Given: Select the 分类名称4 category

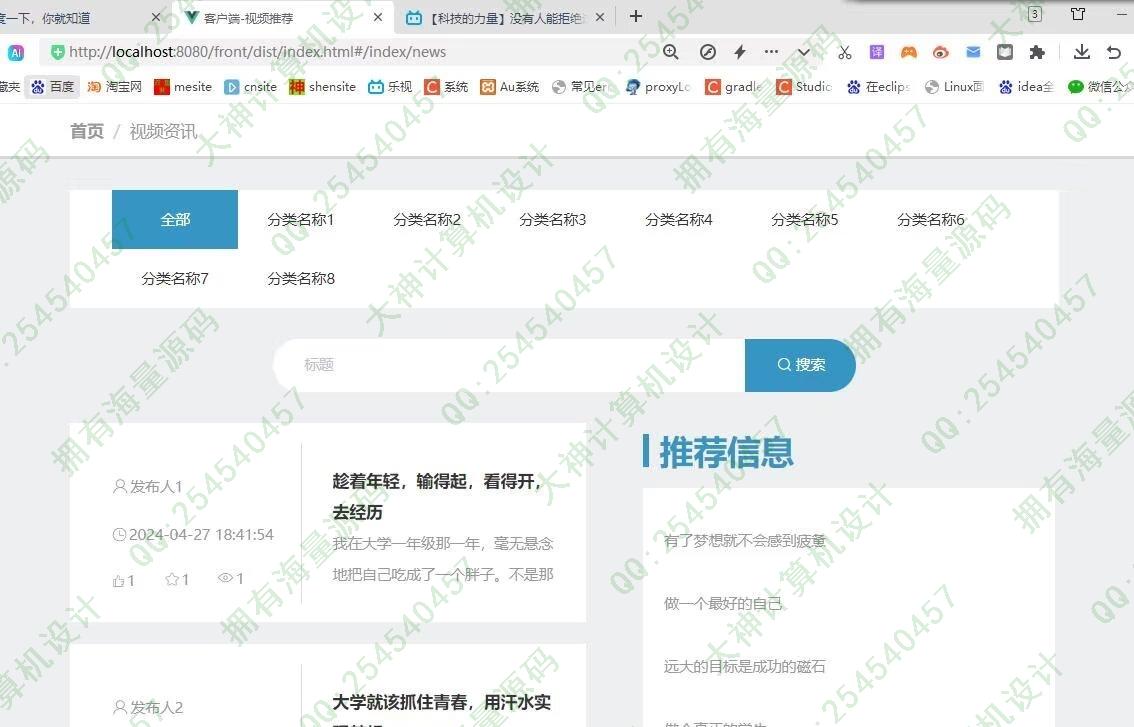Looking at the screenshot, I should pos(678,219).
